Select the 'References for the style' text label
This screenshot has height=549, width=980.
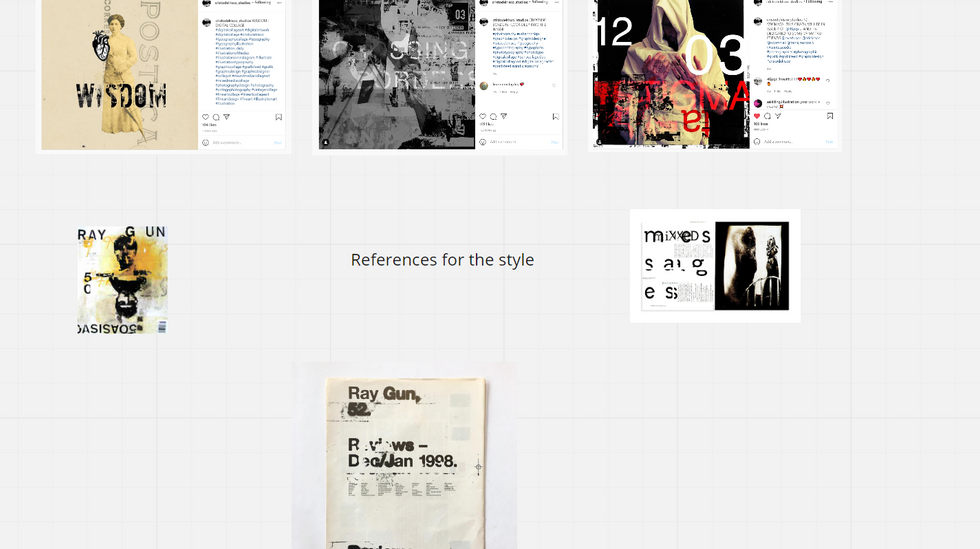(x=442, y=259)
